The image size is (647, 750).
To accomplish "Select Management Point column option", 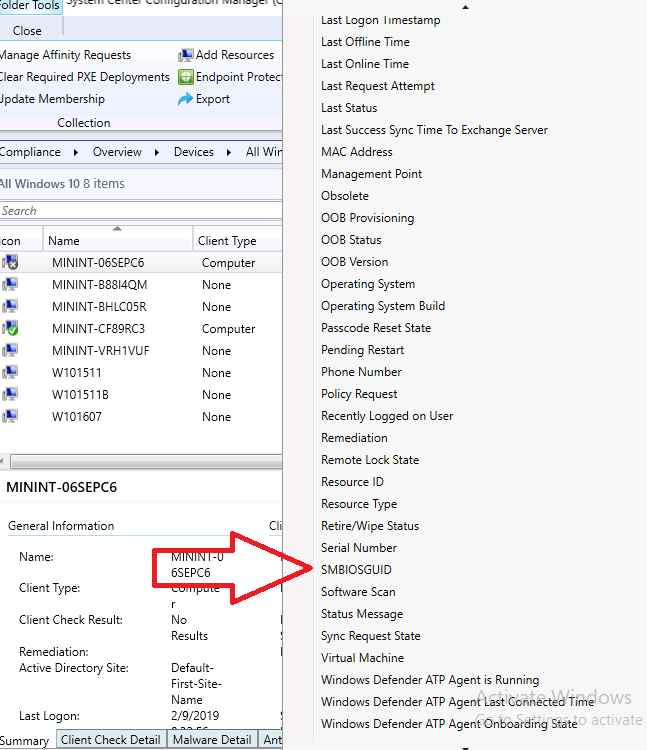I will tap(372, 174).
